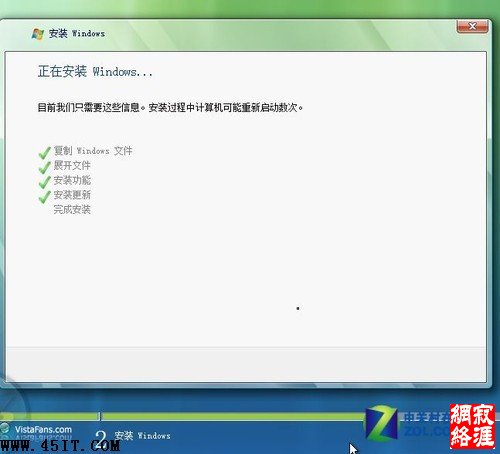The width and height of the screenshot is (500, 454).
Task: Select the 复制 Windows 文件 step text
Action: tap(93, 151)
